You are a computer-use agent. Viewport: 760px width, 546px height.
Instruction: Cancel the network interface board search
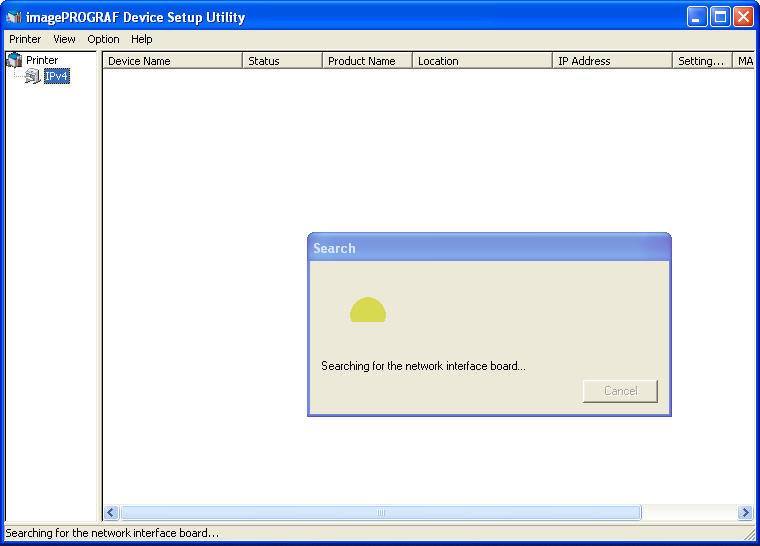click(620, 391)
